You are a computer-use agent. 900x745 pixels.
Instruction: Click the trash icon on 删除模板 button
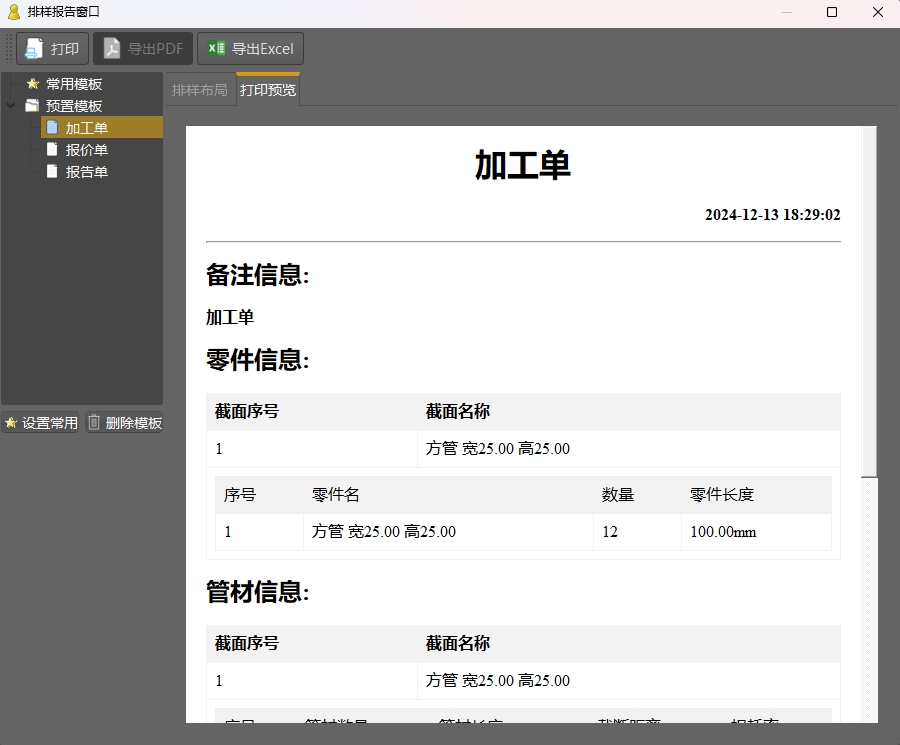(x=94, y=422)
